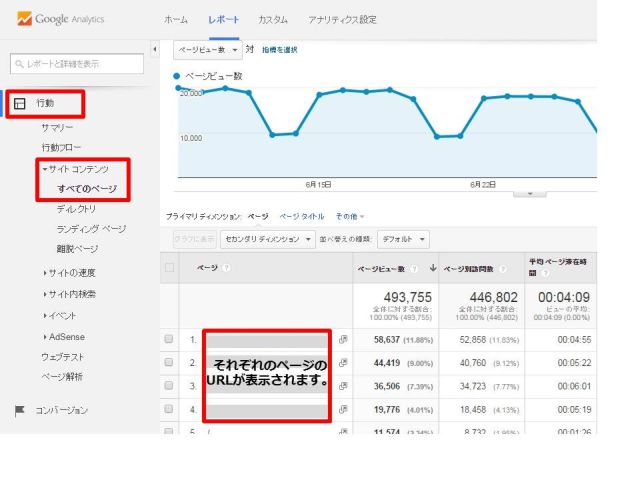Go to the ホーム tab
The width and height of the screenshot is (640, 480).
[176, 20]
